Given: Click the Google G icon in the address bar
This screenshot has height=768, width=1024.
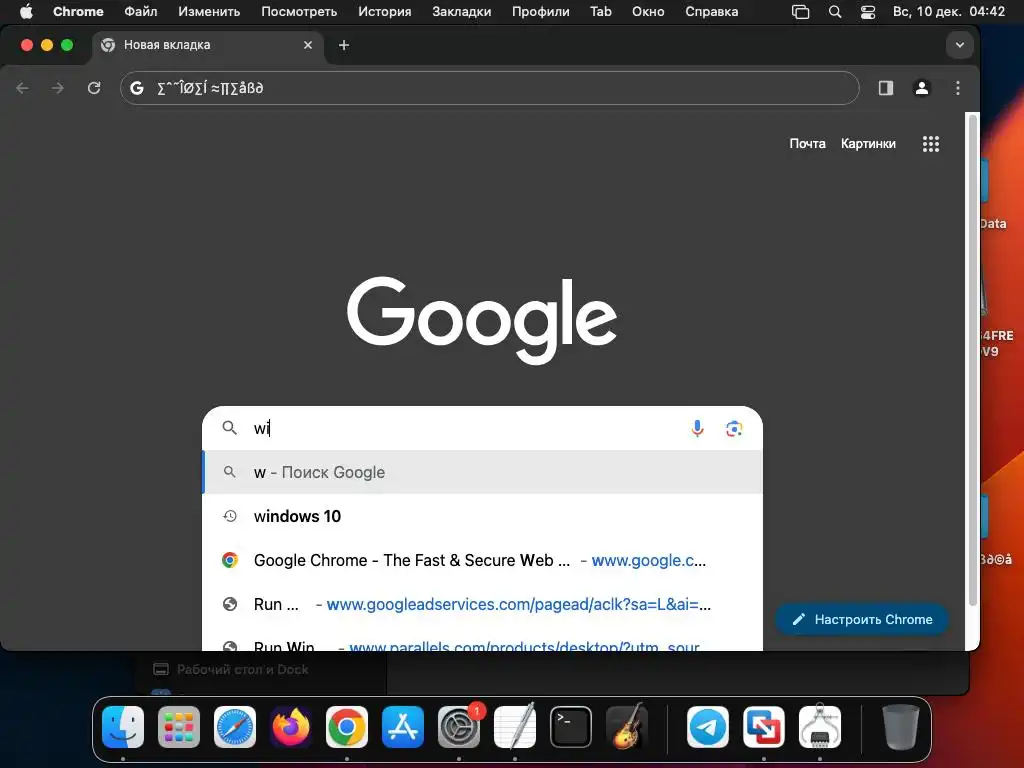Looking at the screenshot, I should 136,88.
